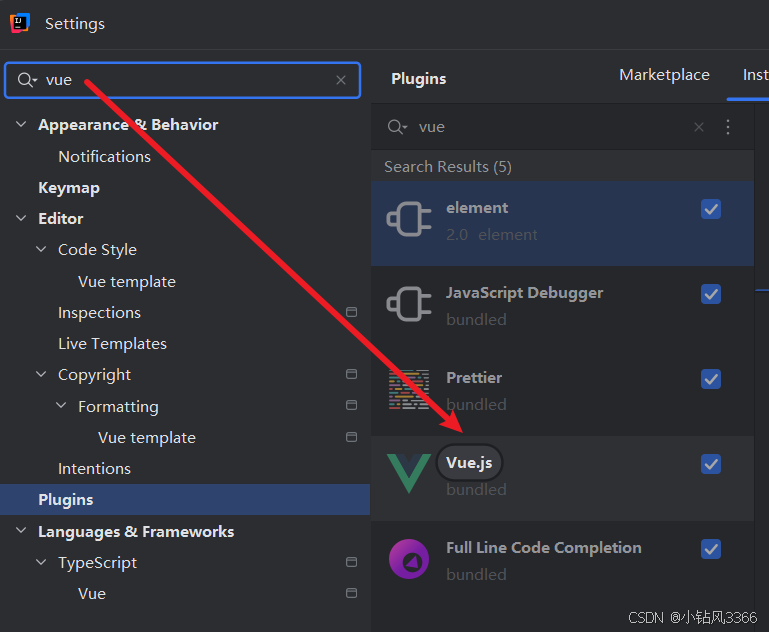This screenshot has height=632, width=769.
Task: Open Vue under TypeScript
Action: (x=92, y=593)
